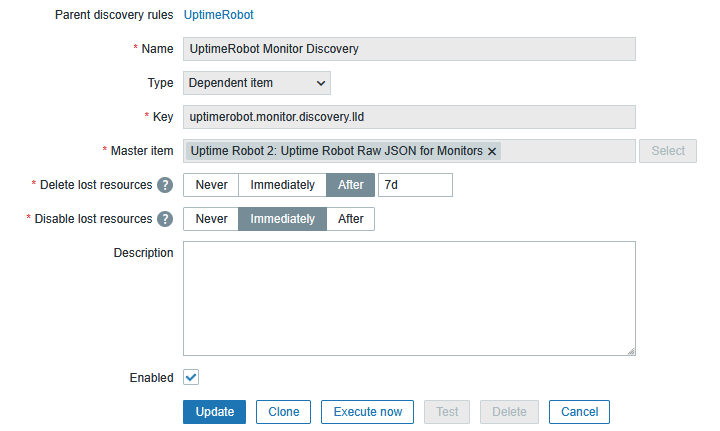The image size is (720, 431).
Task: Clone this discovery rule
Action: coord(284,412)
